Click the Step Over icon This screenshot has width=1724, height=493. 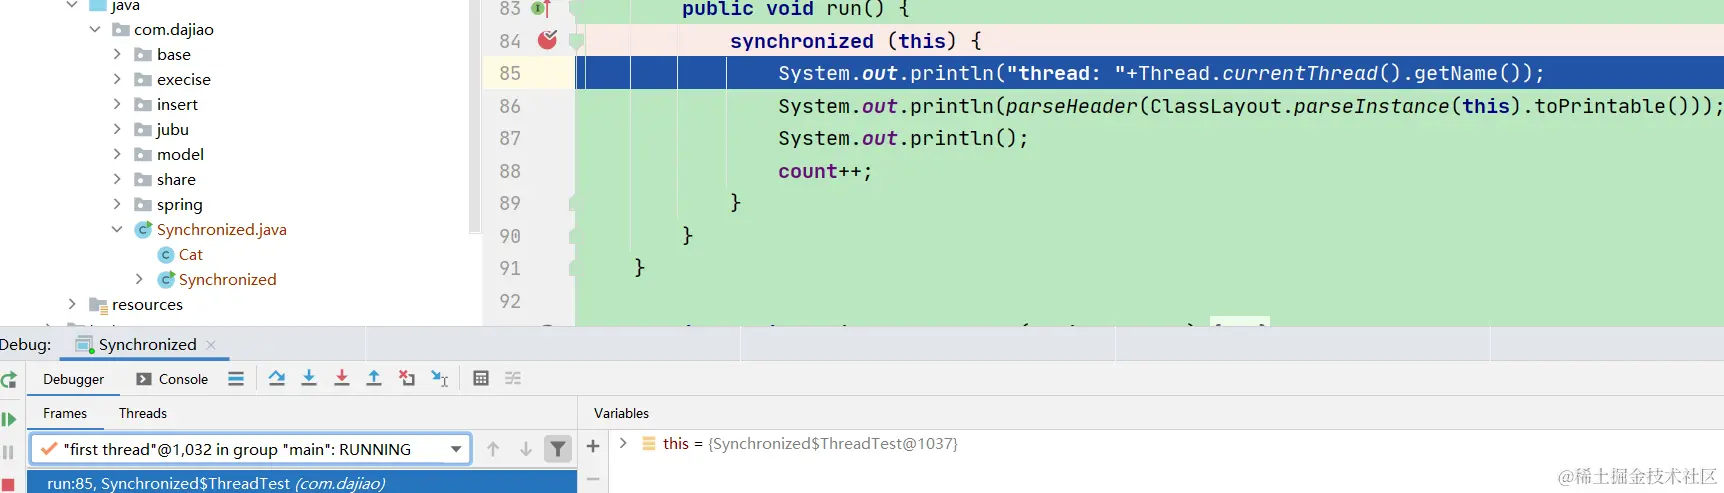(277, 378)
